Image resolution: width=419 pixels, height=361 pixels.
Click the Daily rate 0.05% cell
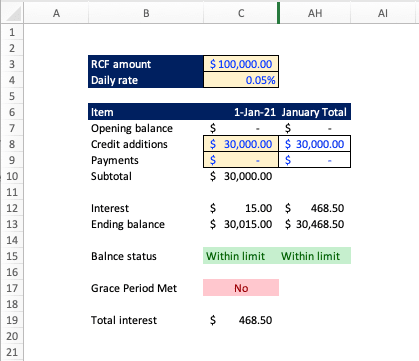pyautogui.click(x=241, y=80)
